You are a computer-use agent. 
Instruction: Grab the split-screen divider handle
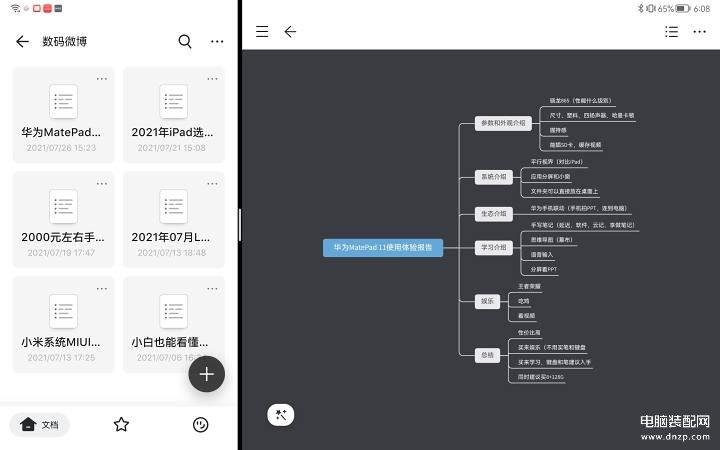[x=240, y=225]
